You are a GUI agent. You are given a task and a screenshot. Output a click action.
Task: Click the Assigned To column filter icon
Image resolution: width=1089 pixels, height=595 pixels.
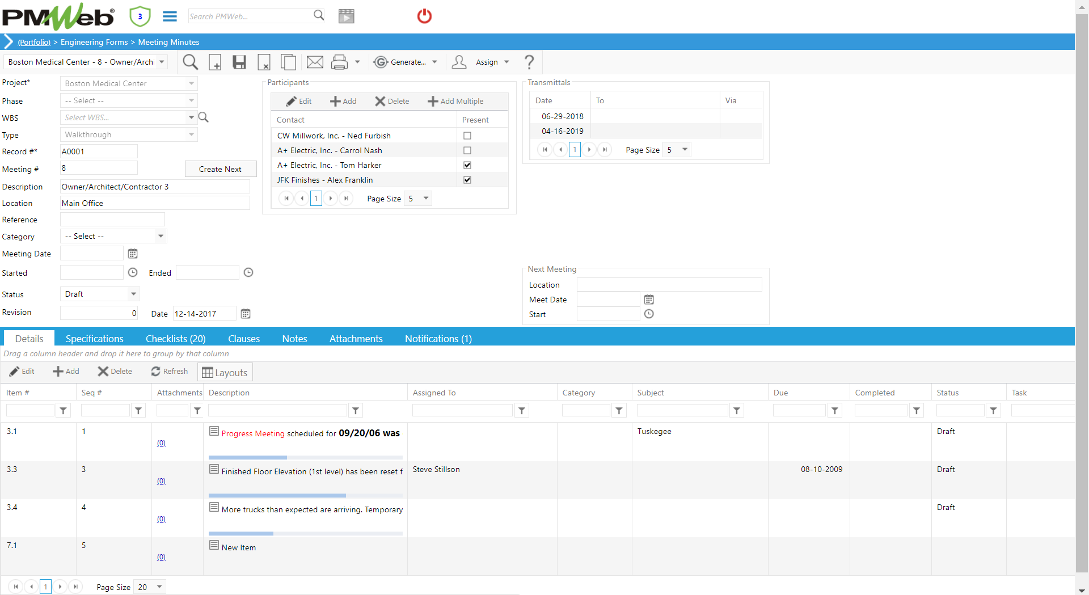[x=522, y=411]
